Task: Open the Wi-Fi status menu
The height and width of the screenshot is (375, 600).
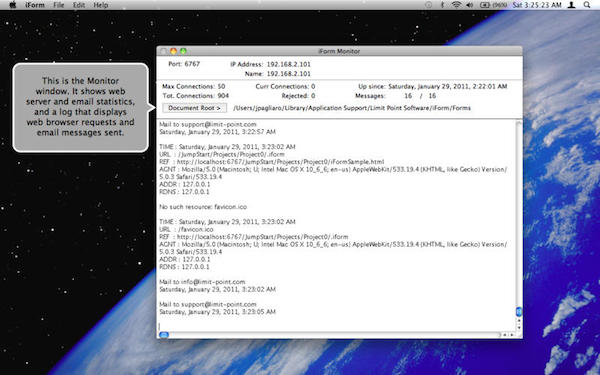Action: click(x=456, y=5)
